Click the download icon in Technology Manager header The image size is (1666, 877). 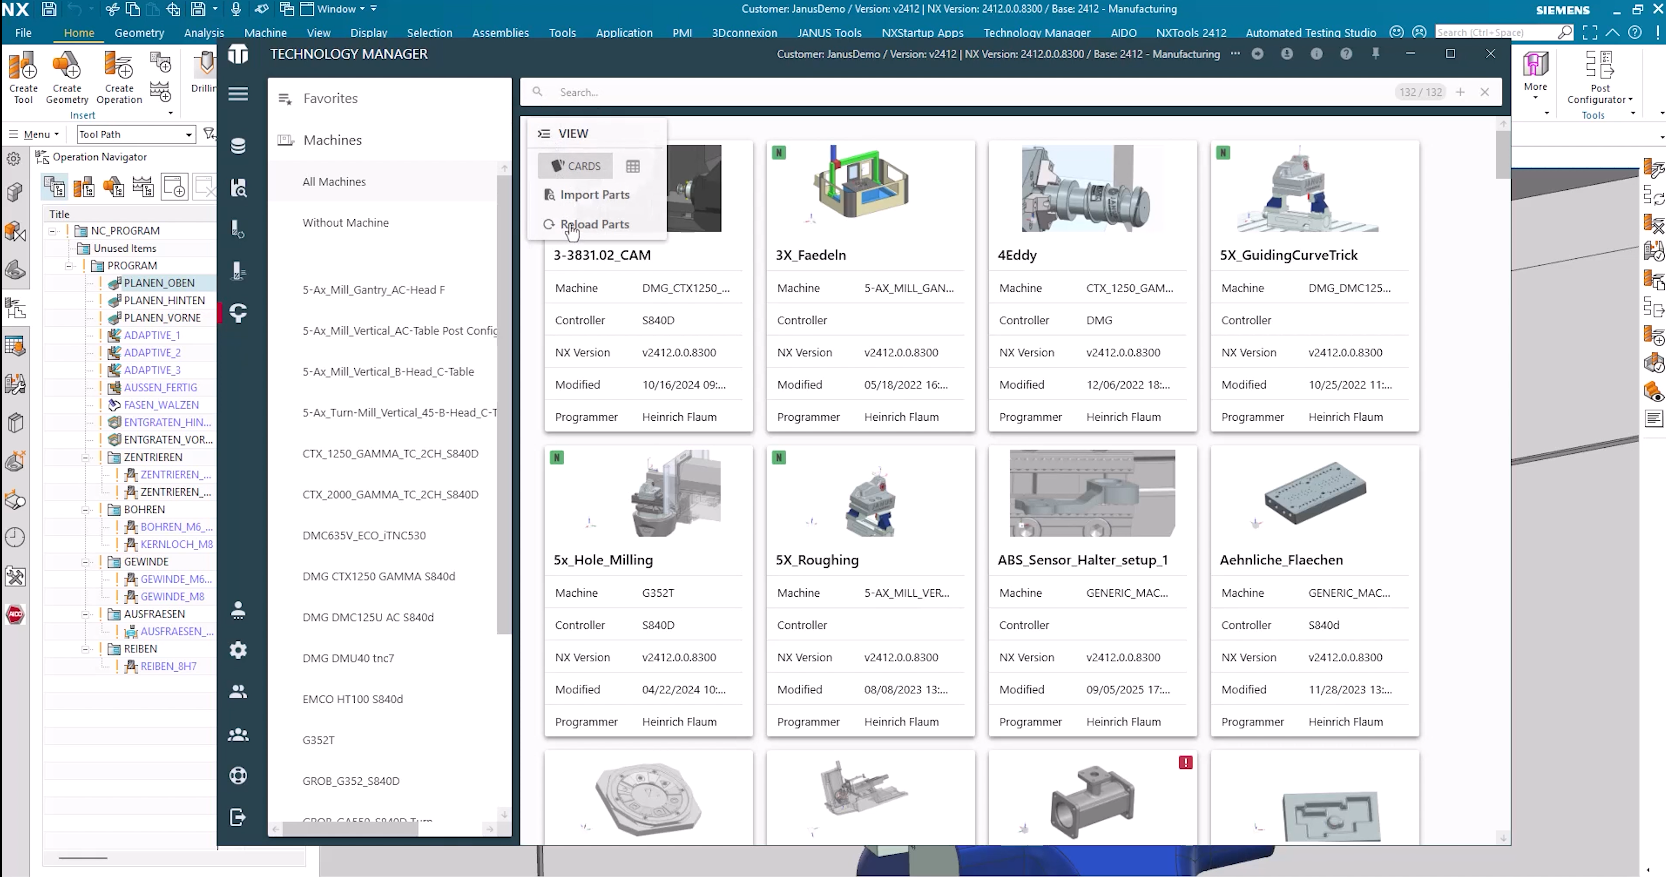pyautogui.click(x=1287, y=54)
